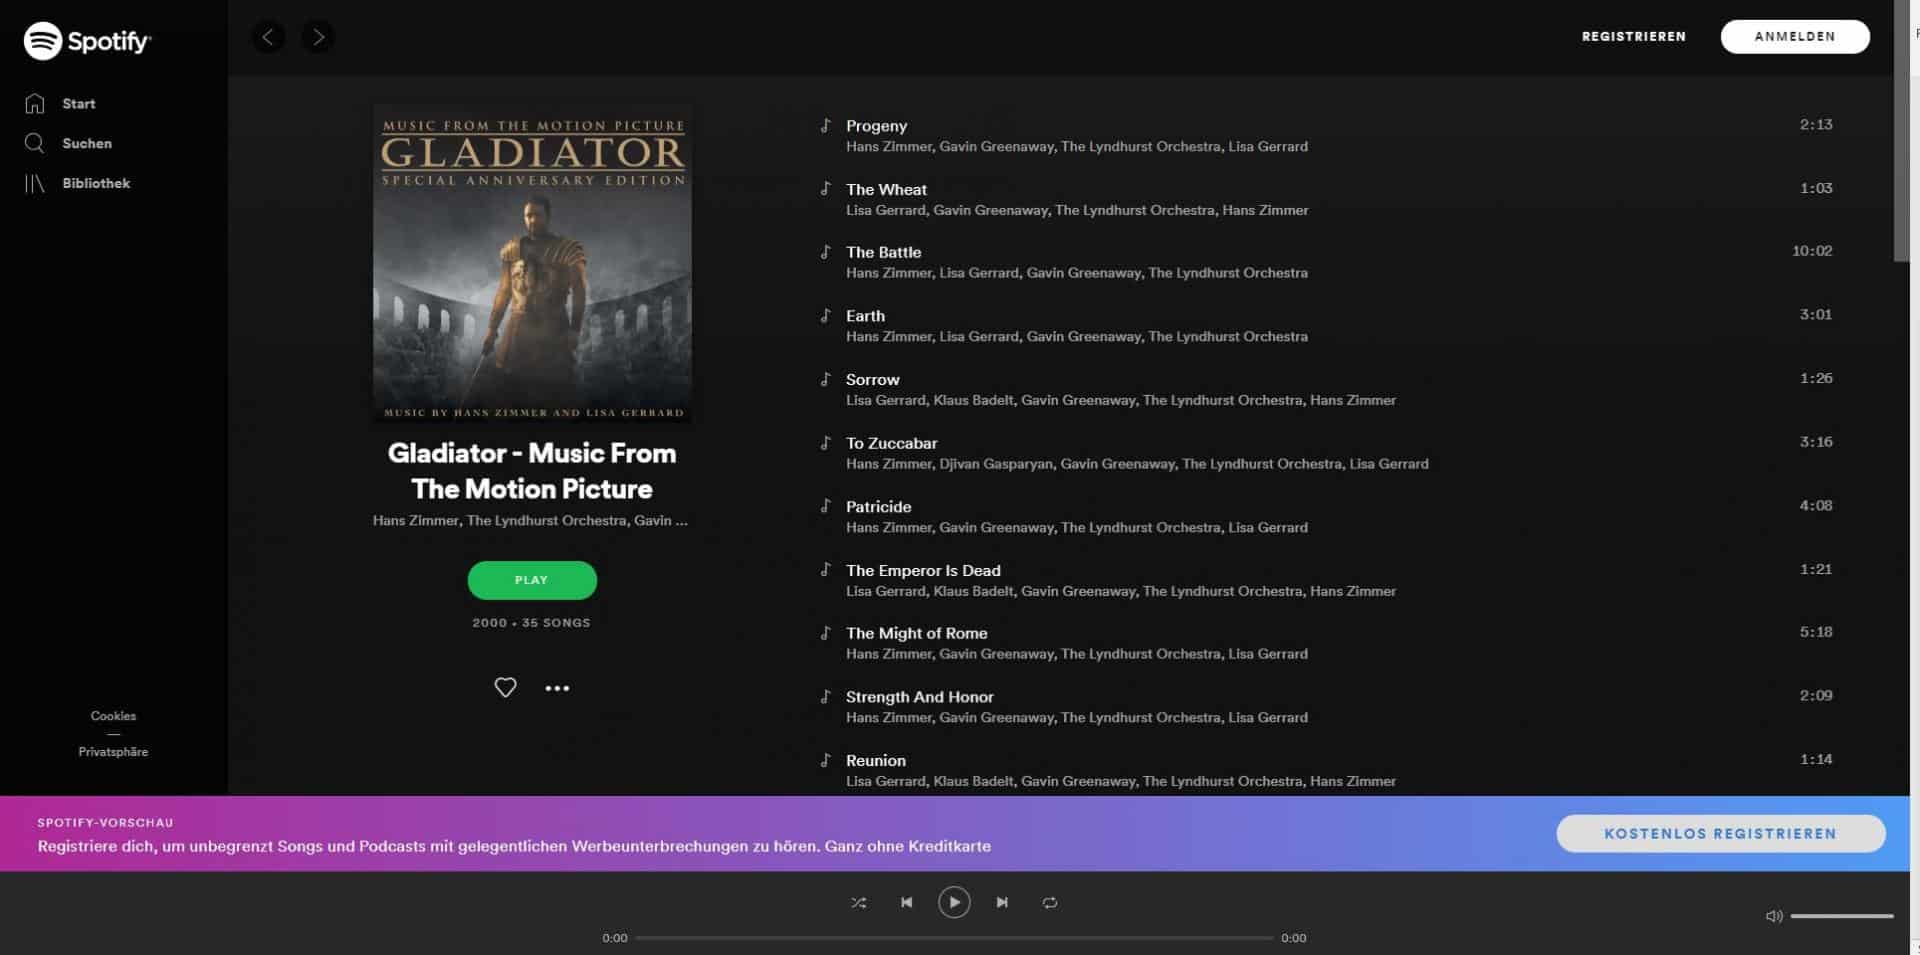Screen dimensions: 1920x955
Task: Click note icon beside The Emperor Is Dead
Action: click(x=825, y=569)
